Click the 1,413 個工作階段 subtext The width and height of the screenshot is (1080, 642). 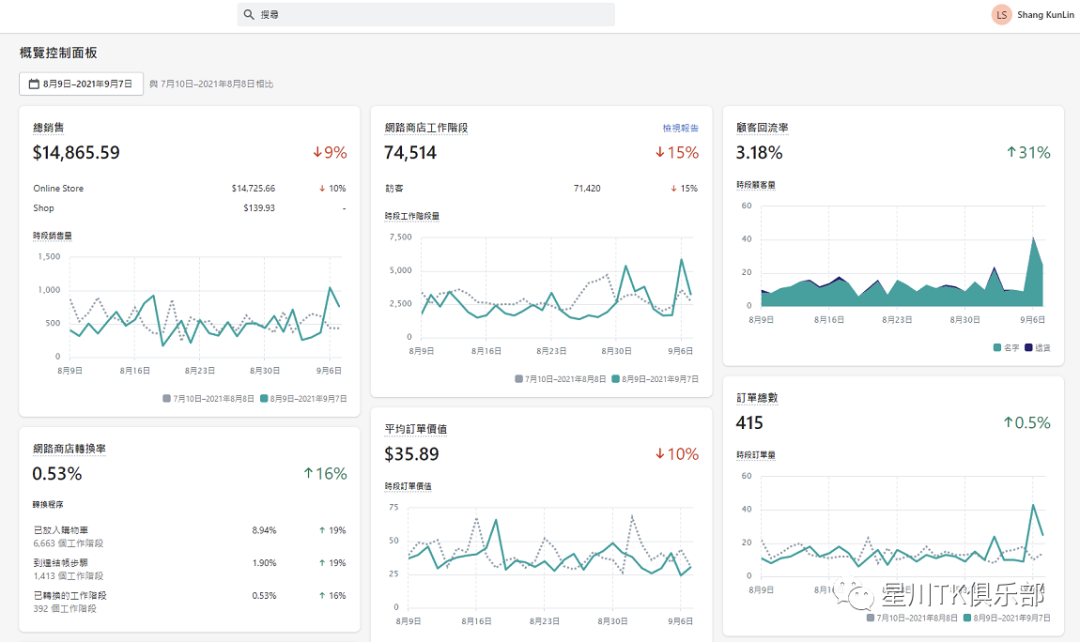tap(68, 575)
